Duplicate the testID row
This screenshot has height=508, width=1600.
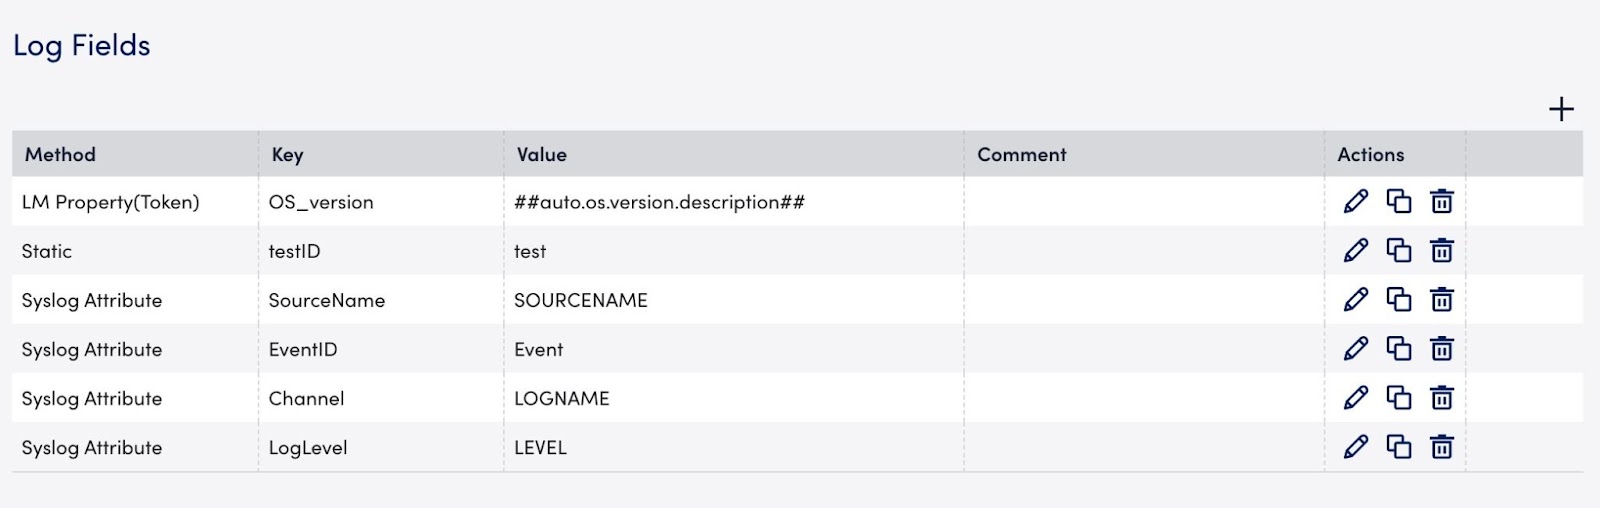tap(1399, 250)
